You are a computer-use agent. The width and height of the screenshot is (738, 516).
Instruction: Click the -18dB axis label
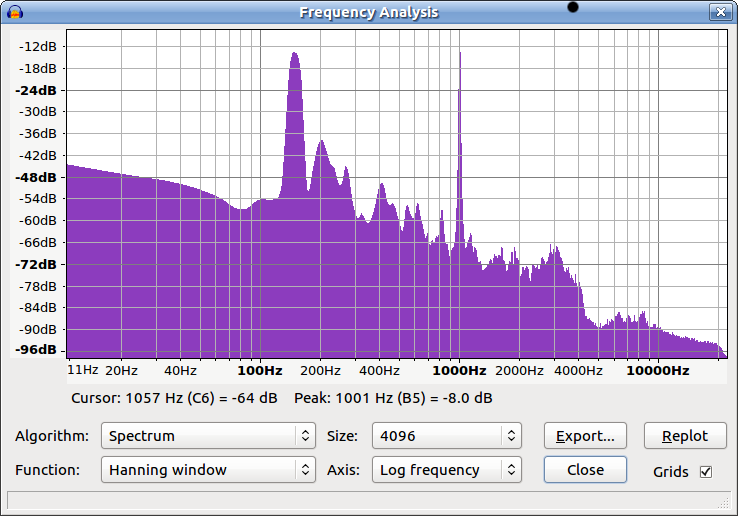(x=38, y=68)
